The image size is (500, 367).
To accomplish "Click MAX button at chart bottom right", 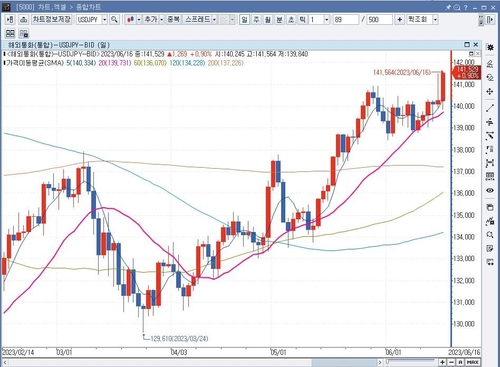I will [473, 362].
